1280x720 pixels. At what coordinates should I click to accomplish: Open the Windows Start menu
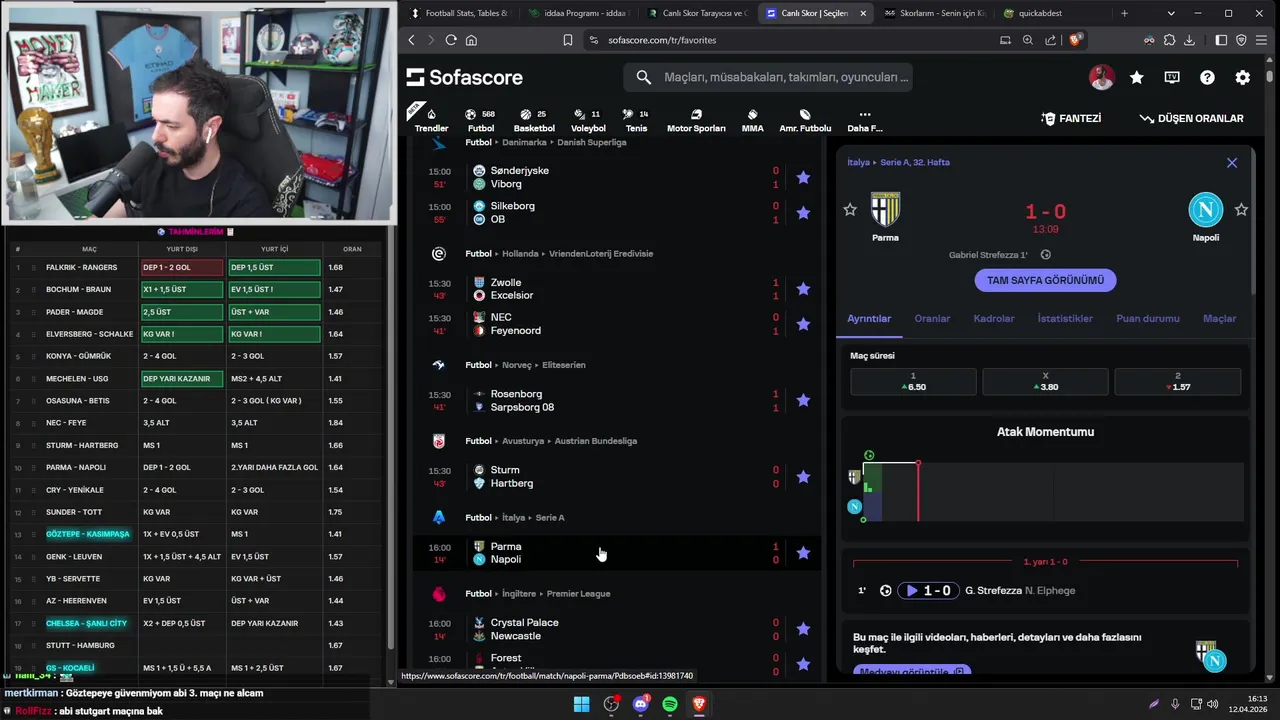pos(581,704)
